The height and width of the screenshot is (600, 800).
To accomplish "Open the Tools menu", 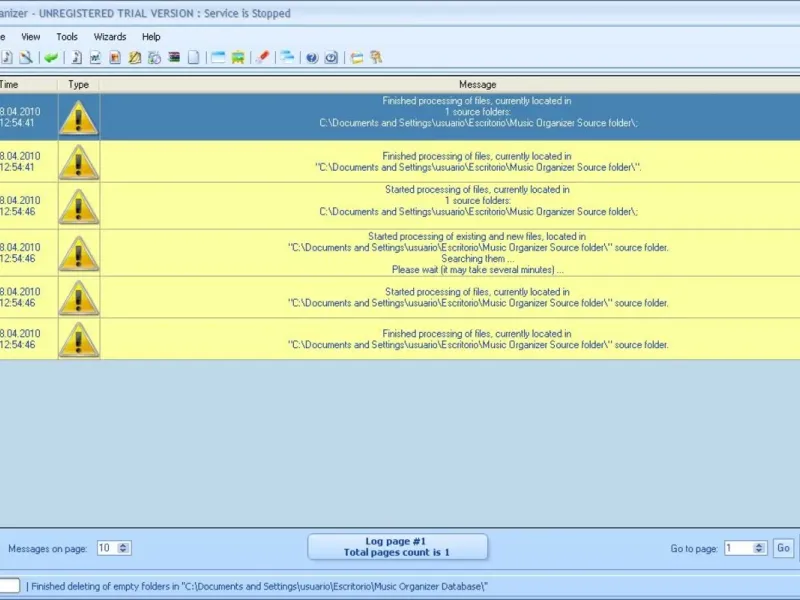I will (x=67, y=37).
